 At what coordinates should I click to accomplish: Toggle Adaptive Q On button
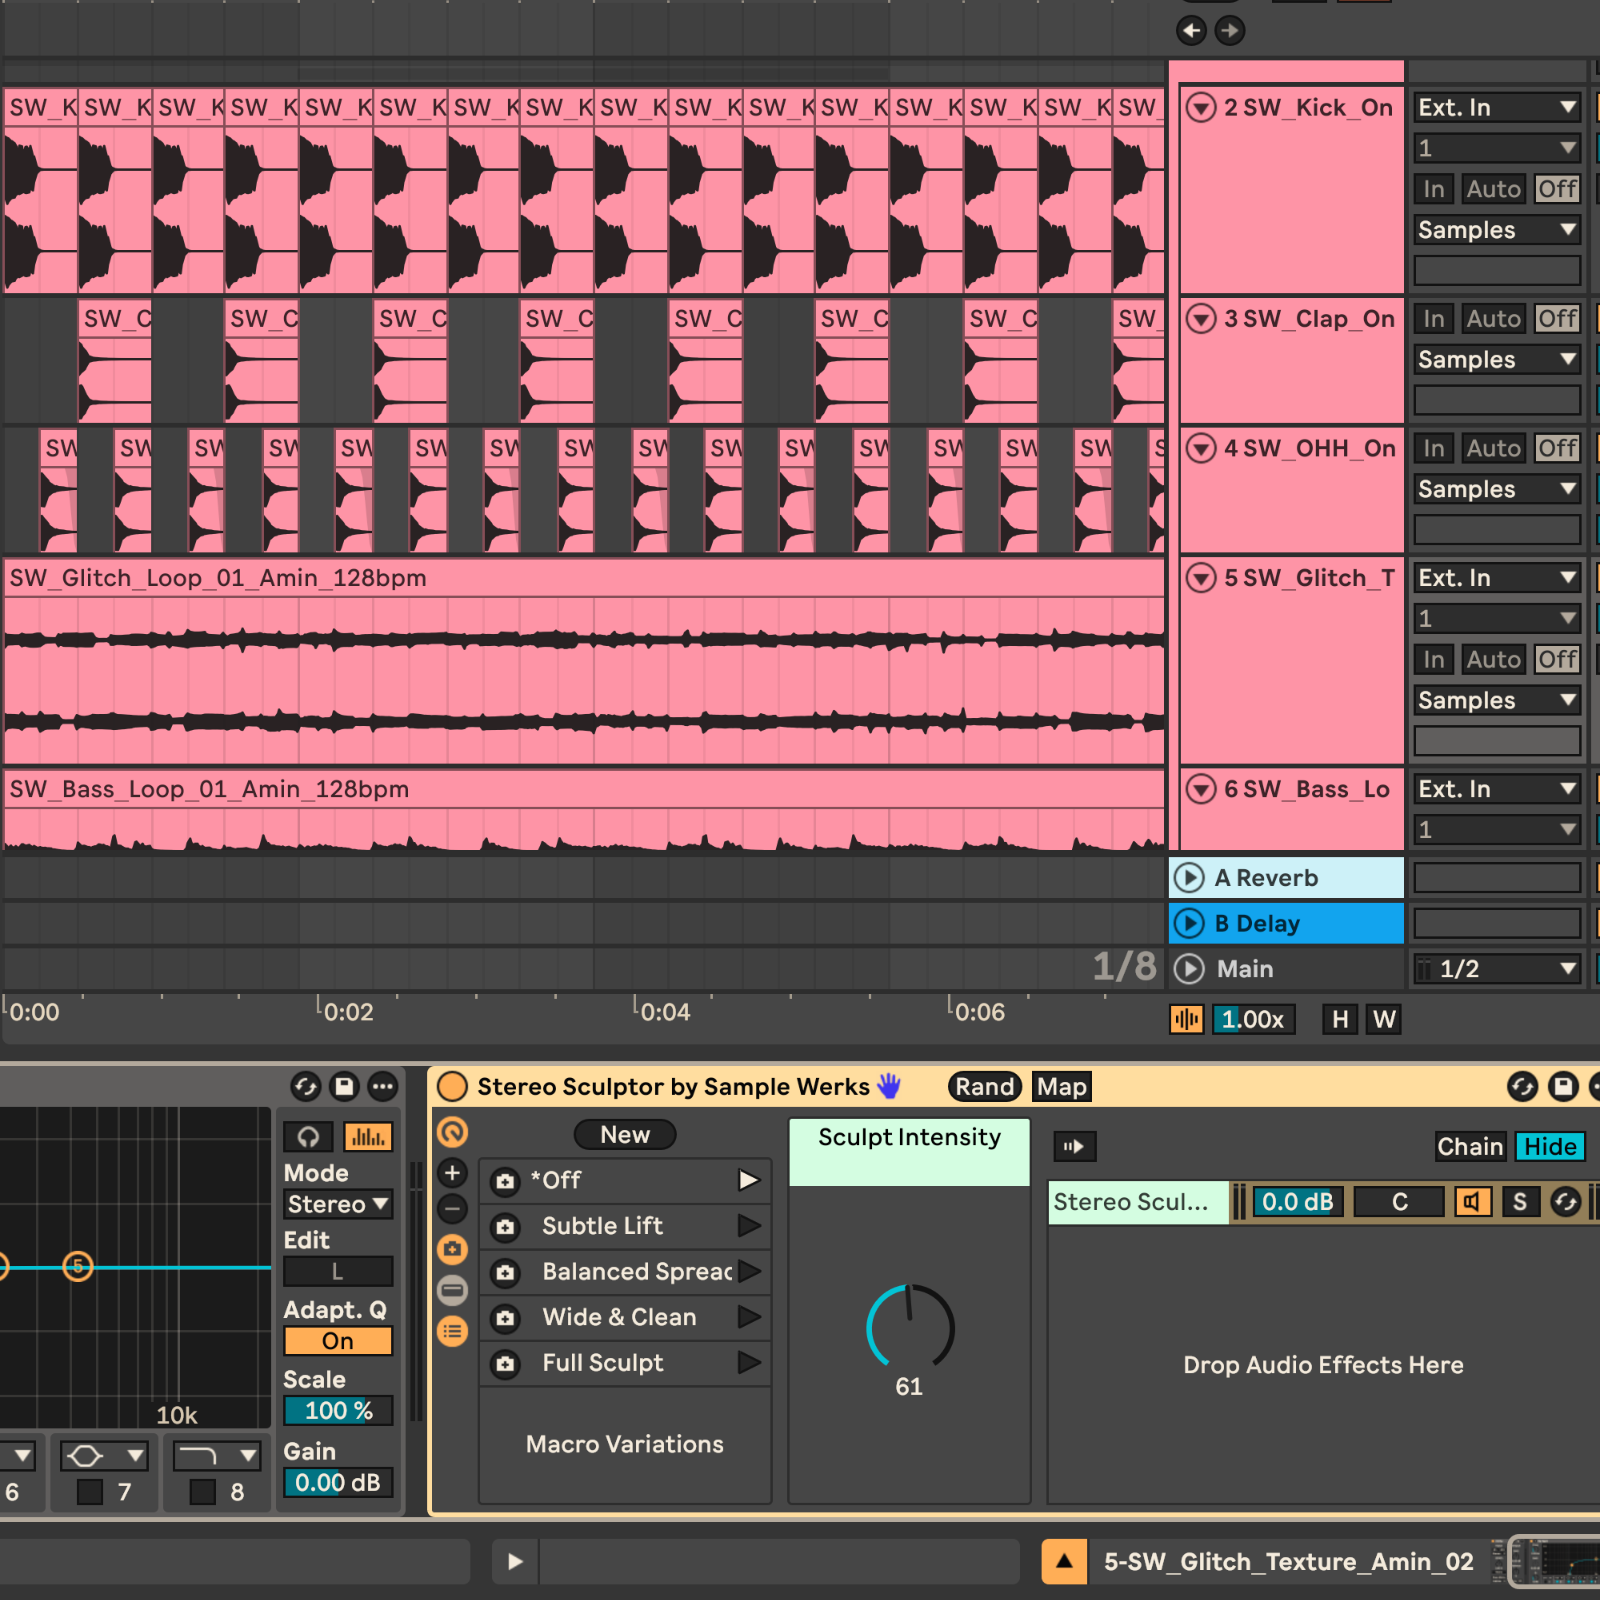tap(337, 1341)
